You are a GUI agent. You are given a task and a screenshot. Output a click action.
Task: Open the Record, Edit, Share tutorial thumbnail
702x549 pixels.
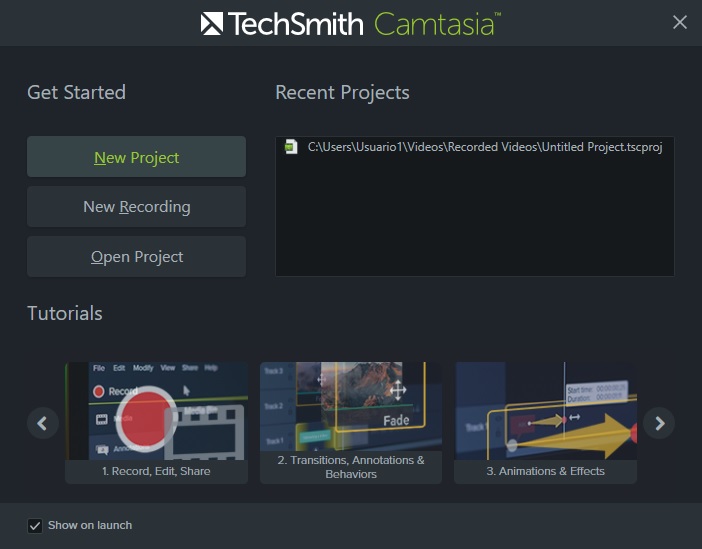point(156,423)
